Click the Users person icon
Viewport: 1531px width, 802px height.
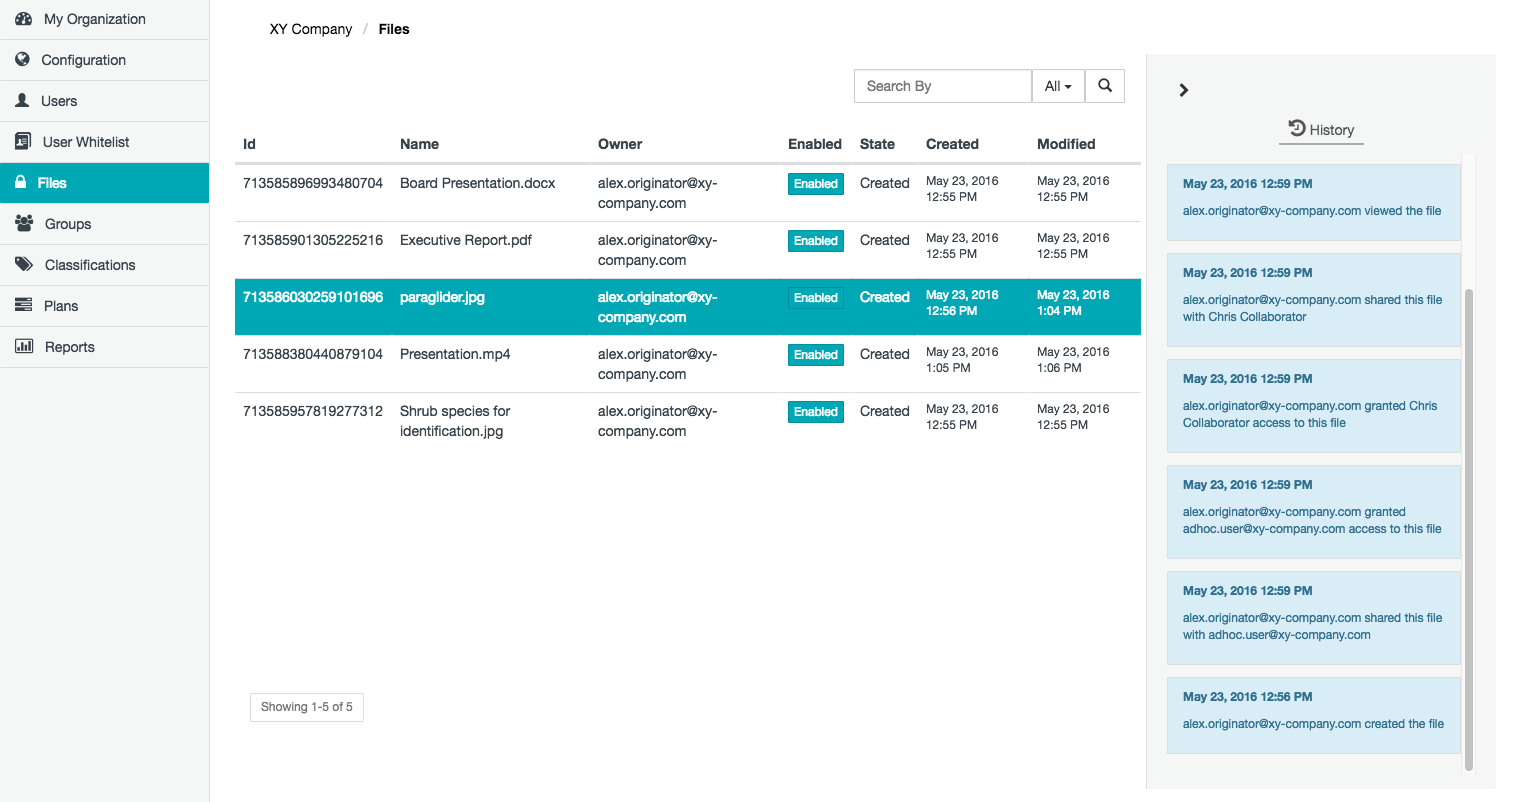pyautogui.click(x=23, y=101)
